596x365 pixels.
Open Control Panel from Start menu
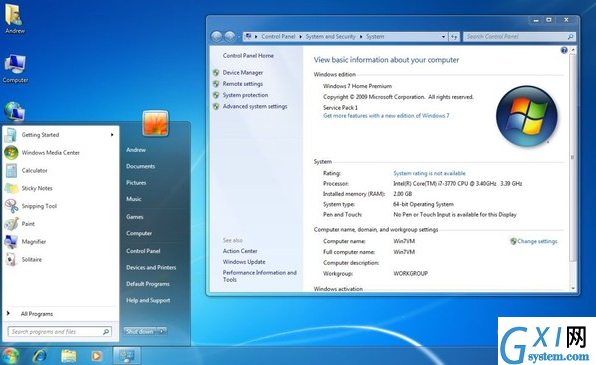143,251
